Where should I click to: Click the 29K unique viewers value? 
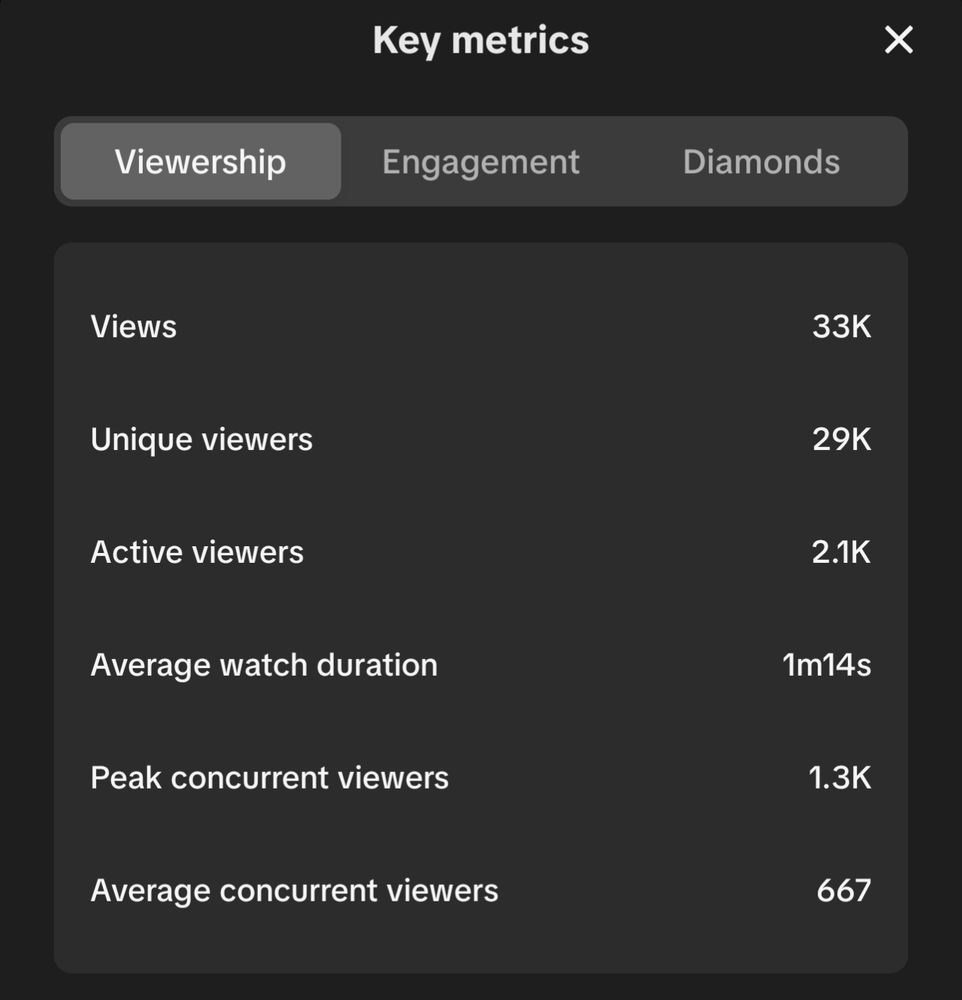[x=841, y=440]
